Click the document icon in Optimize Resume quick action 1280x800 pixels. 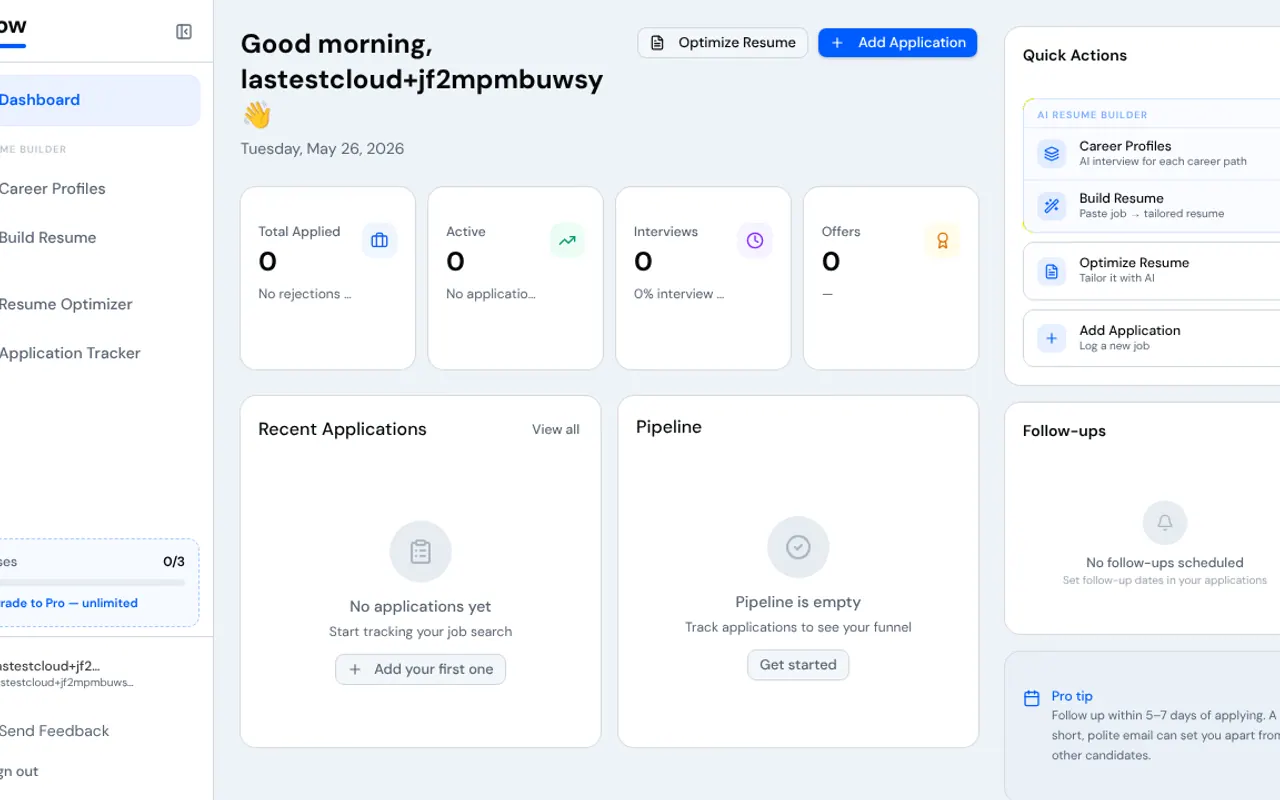(1051, 271)
